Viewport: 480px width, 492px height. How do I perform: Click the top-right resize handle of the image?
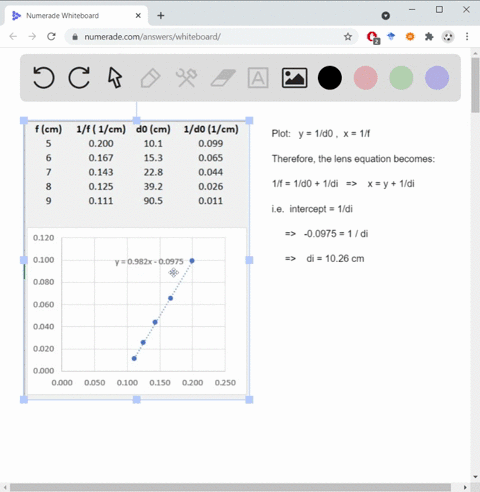point(249,120)
